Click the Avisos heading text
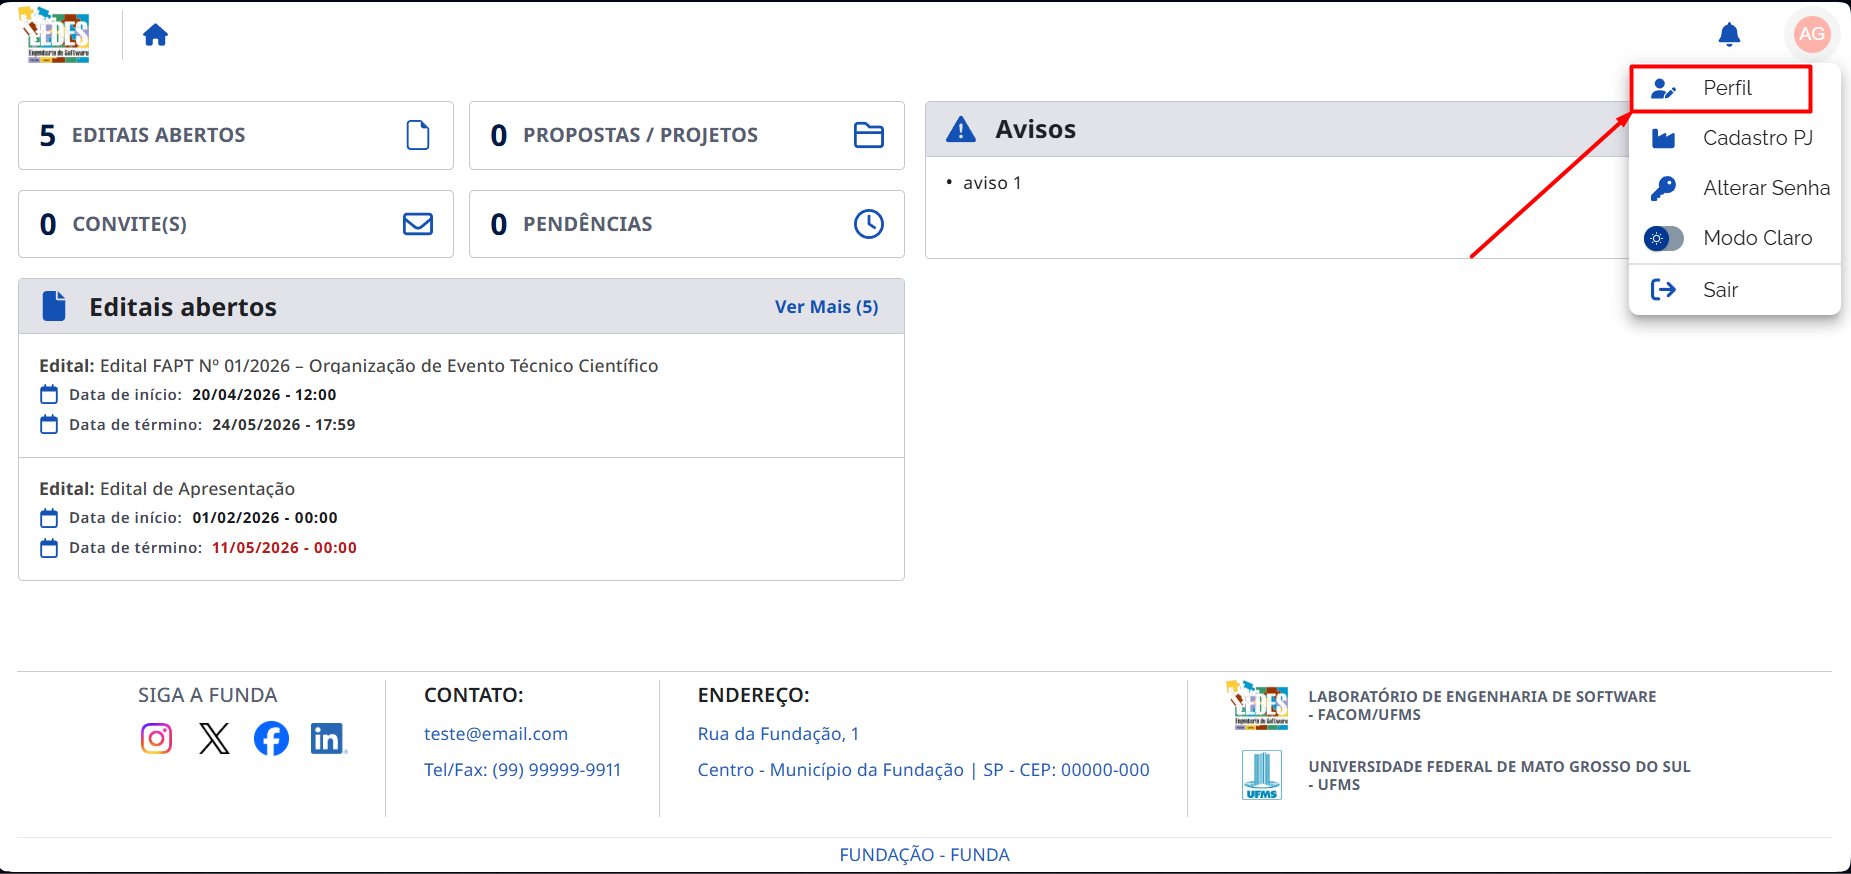 tap(1035, 129)
